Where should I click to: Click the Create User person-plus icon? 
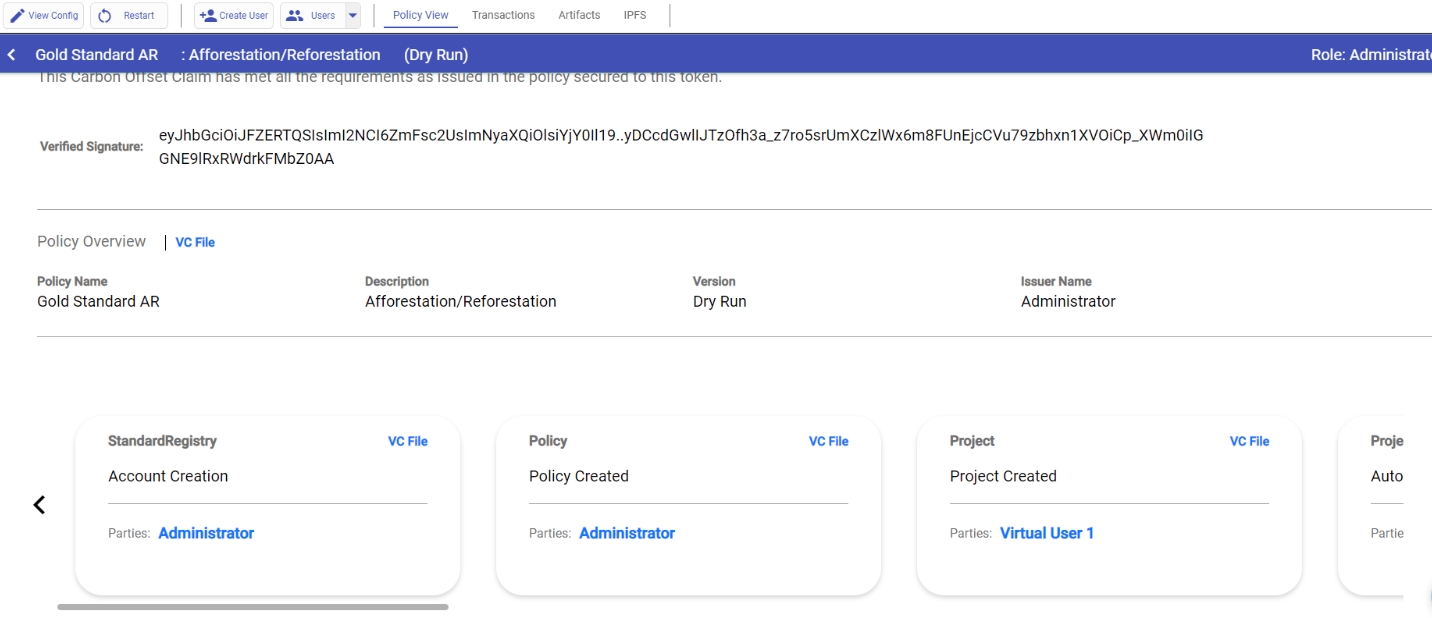point(208,16)
